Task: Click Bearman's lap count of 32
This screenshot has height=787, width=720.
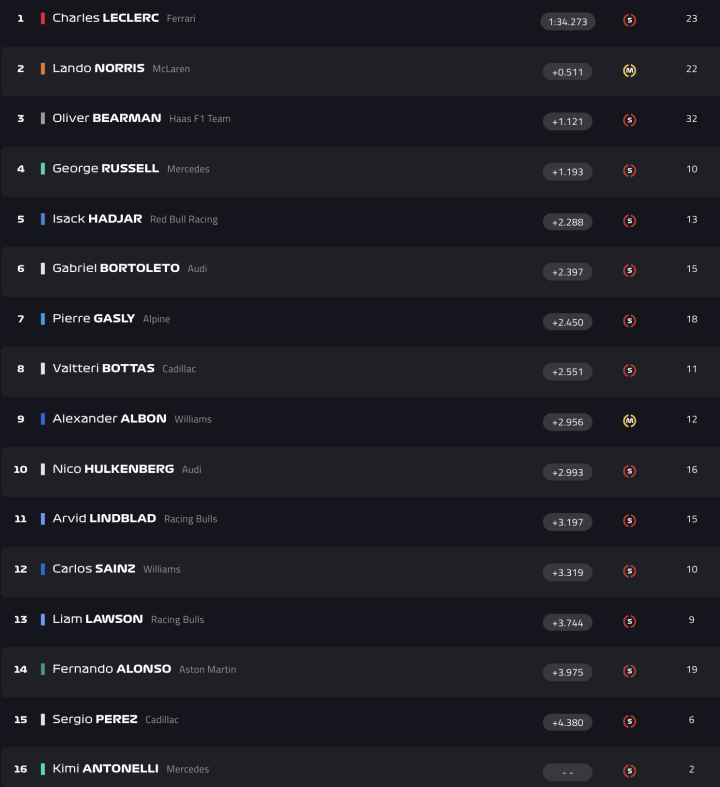Action: coord(692,119)
